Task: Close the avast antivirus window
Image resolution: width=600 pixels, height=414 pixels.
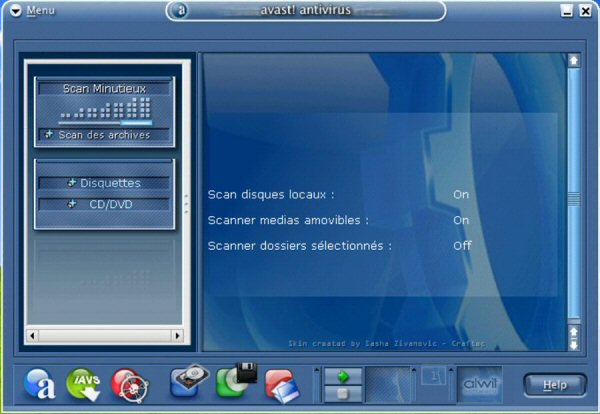Action: click(585, 11)
